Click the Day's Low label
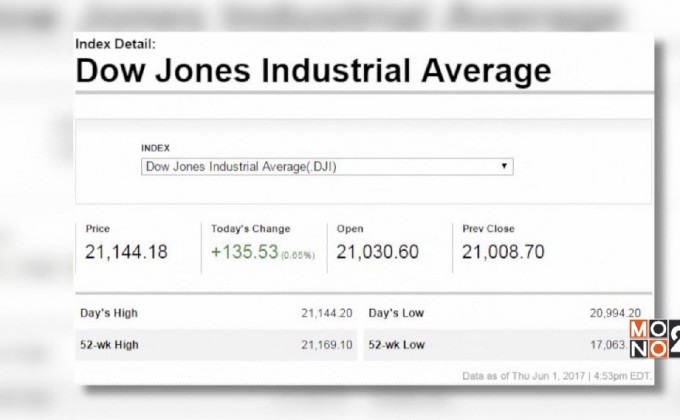The width and height of the screenshot is (680, 420). coord(396,313)
